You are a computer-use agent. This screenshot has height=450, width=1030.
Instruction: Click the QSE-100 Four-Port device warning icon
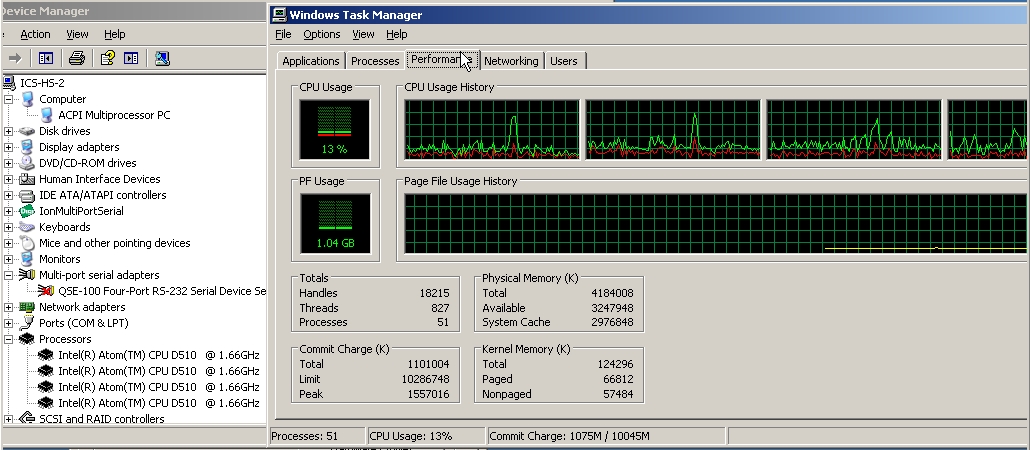coord(46,291)
